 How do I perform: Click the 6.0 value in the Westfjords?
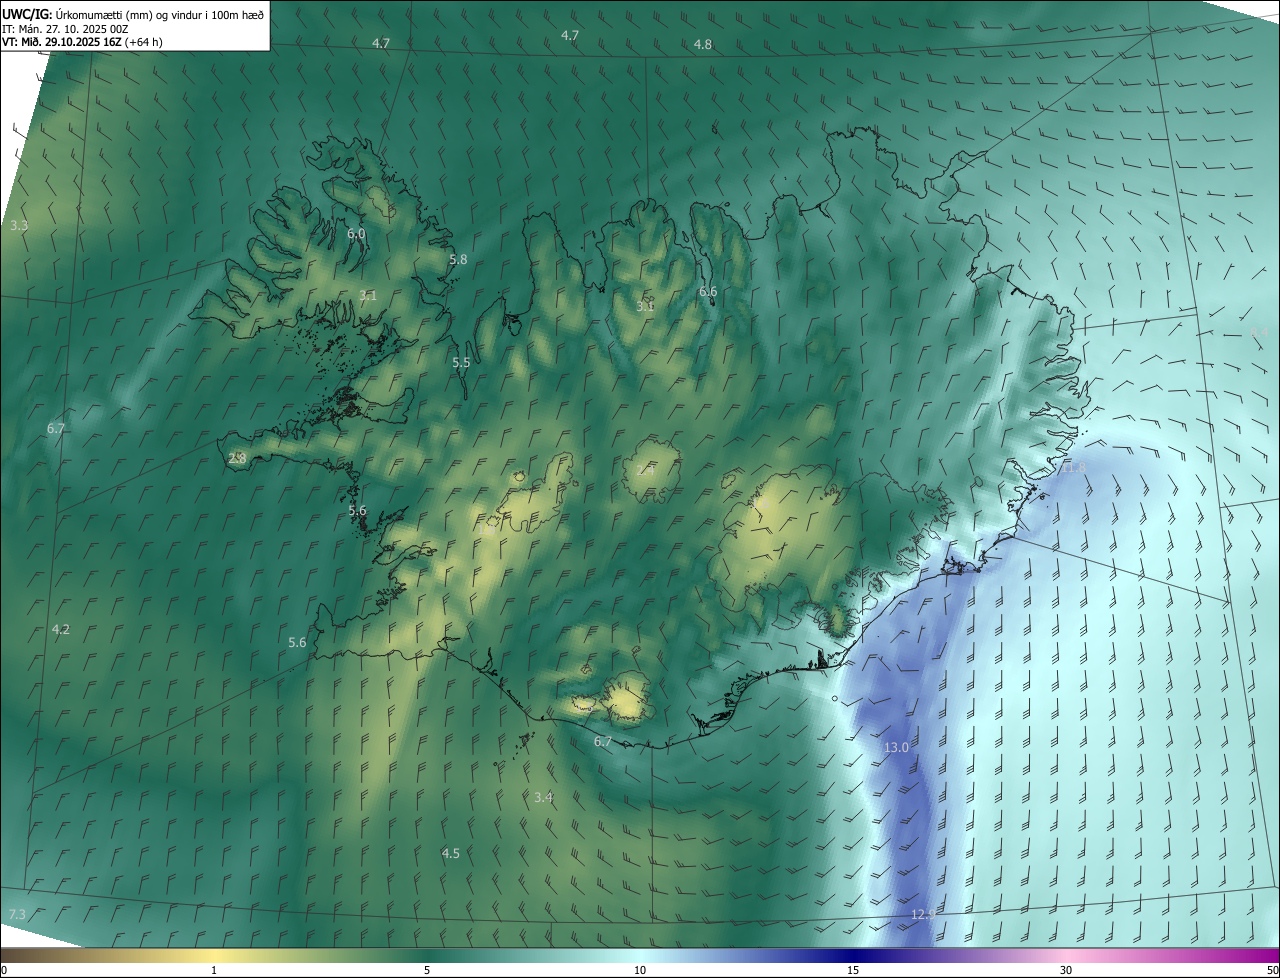pos(356,234)
